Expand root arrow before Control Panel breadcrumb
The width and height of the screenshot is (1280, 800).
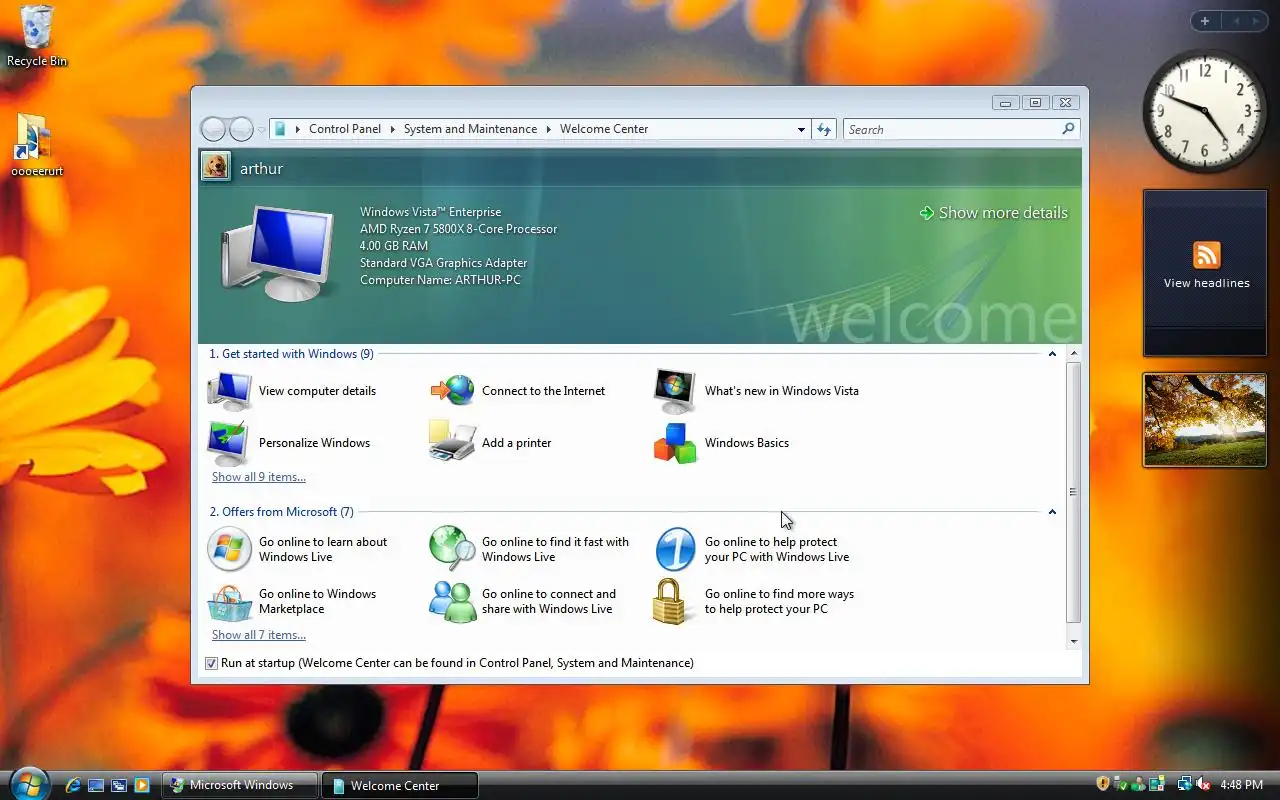[298, 129]
